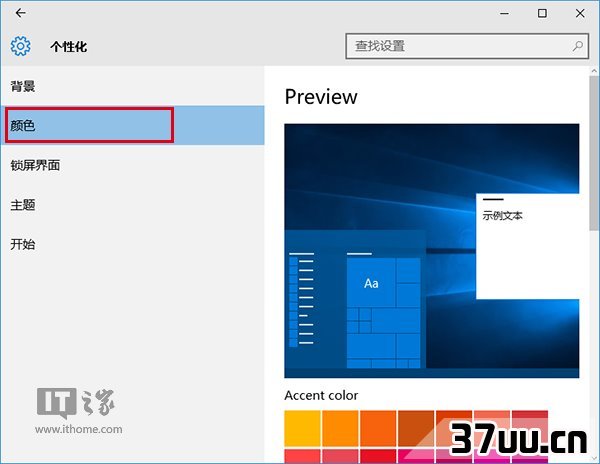Viewport: 600px width, 464px height.
Task: Switch to the 主题 section
Action: pos(132,205)
